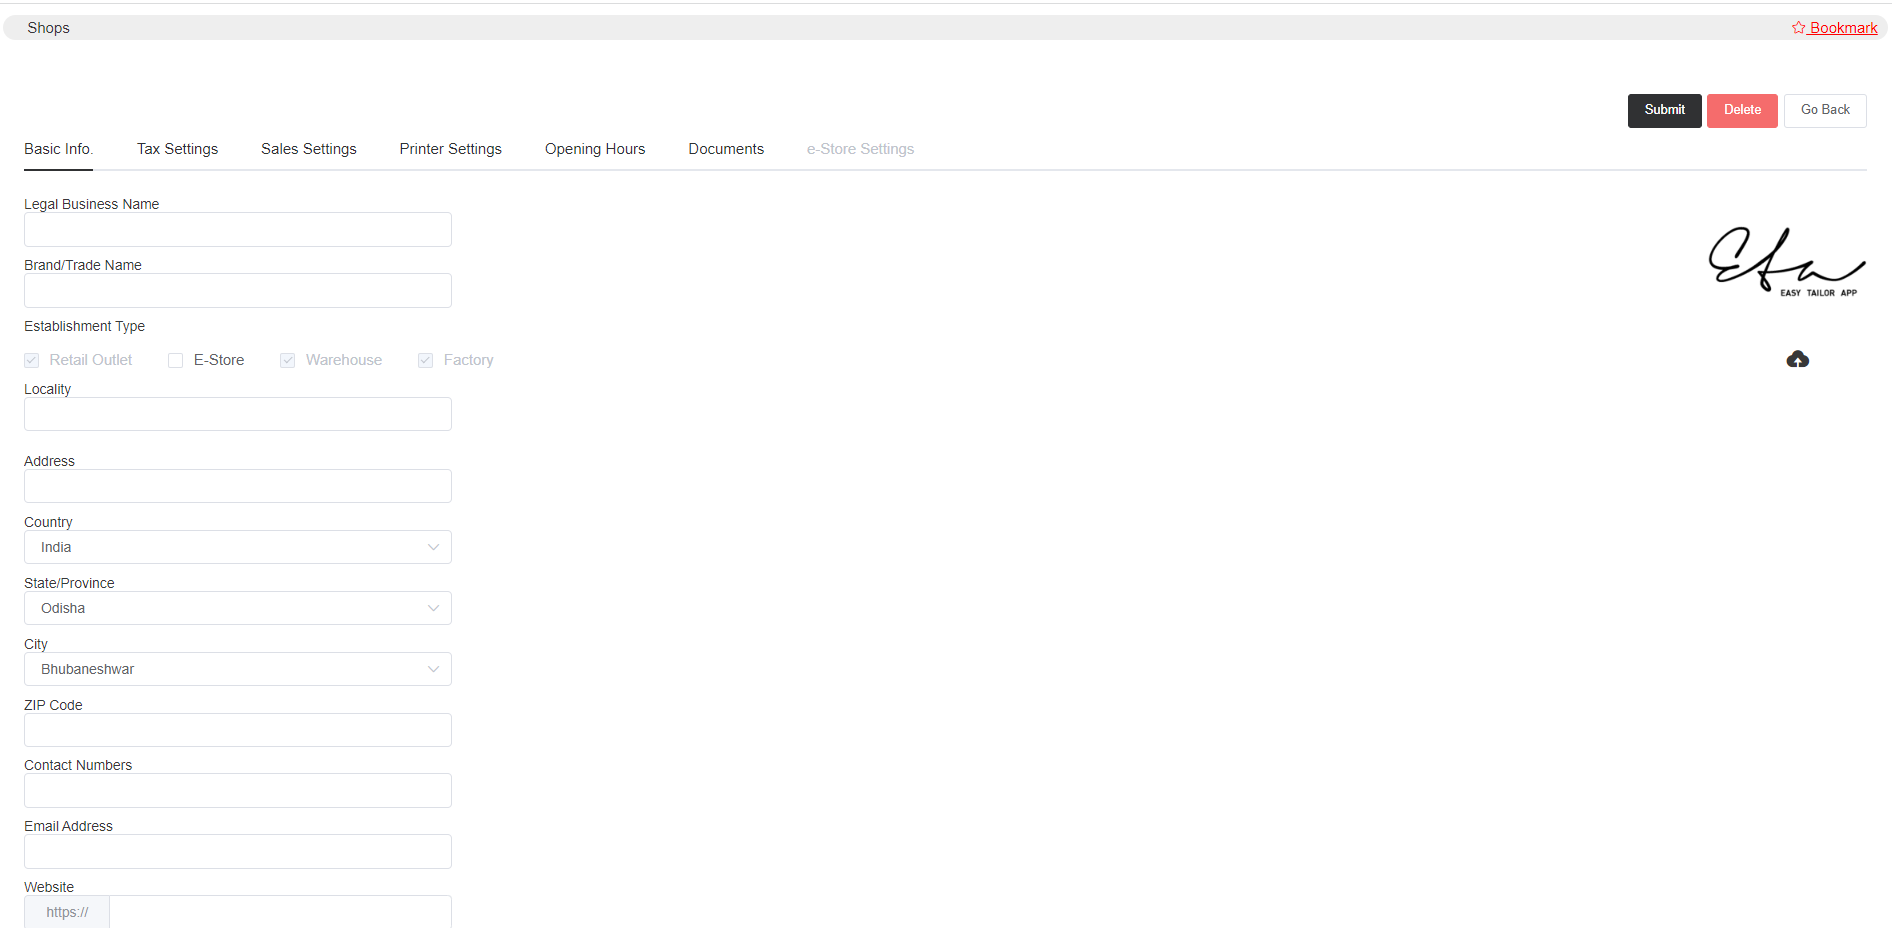Click the Go Back button

(x=1824, y=110)
